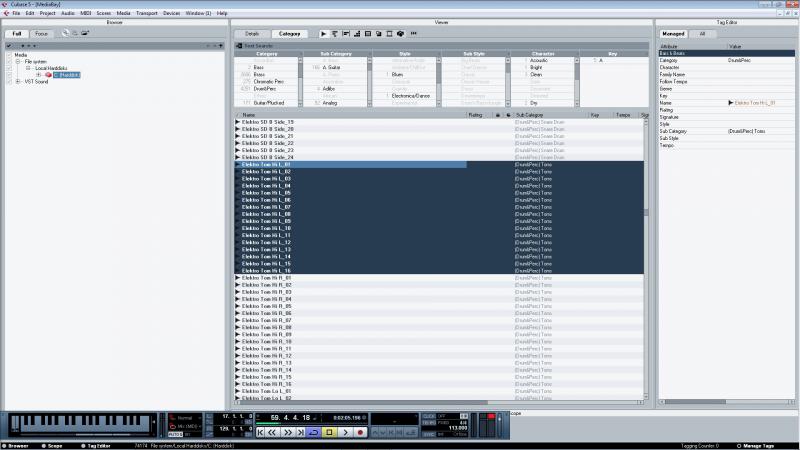Click the Rewind transport button
This screenshot has width=800, height=450.
pyautogui.click(x=273, y=432)
